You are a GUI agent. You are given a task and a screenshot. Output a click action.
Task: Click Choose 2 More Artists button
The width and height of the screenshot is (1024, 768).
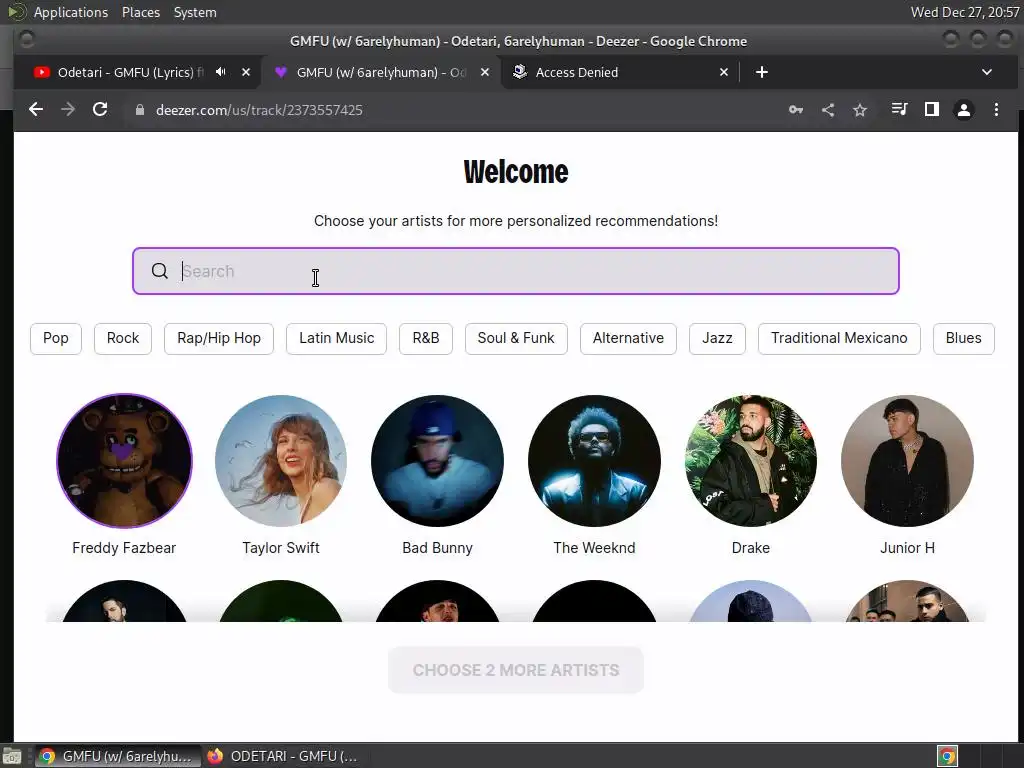516,670
